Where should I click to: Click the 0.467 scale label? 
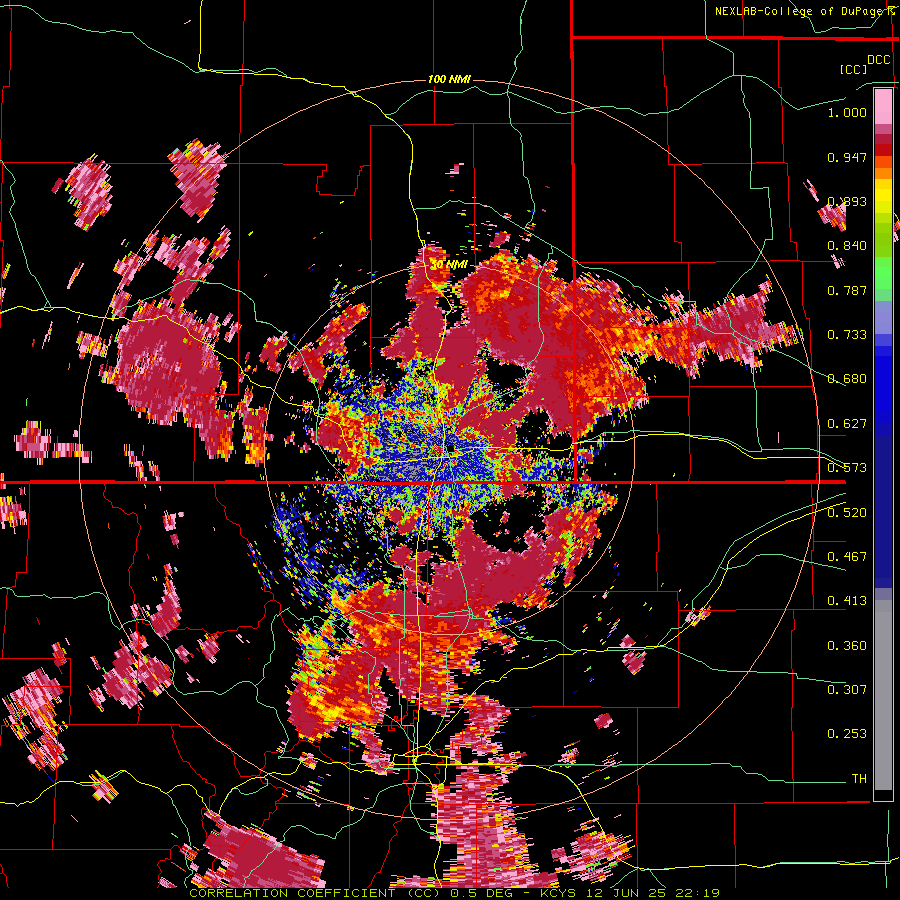(847, 557)
